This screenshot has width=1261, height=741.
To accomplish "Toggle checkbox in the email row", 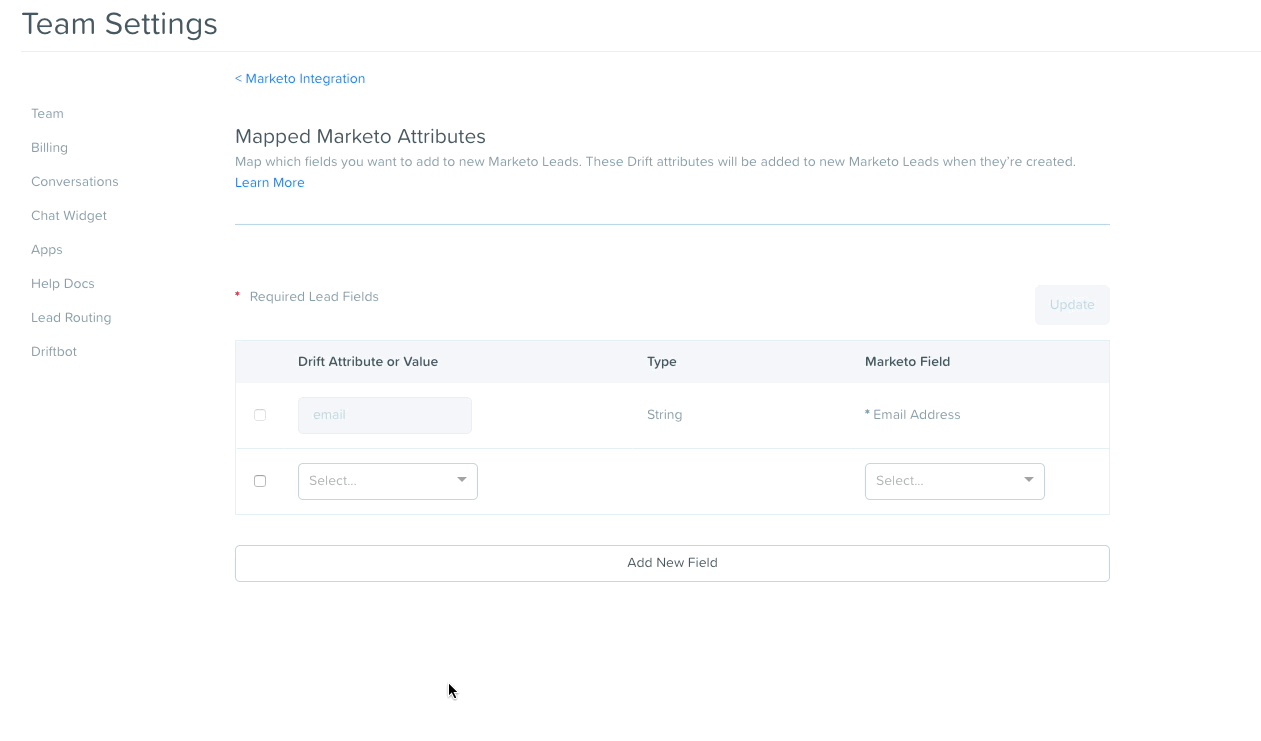I will point(260,415).
